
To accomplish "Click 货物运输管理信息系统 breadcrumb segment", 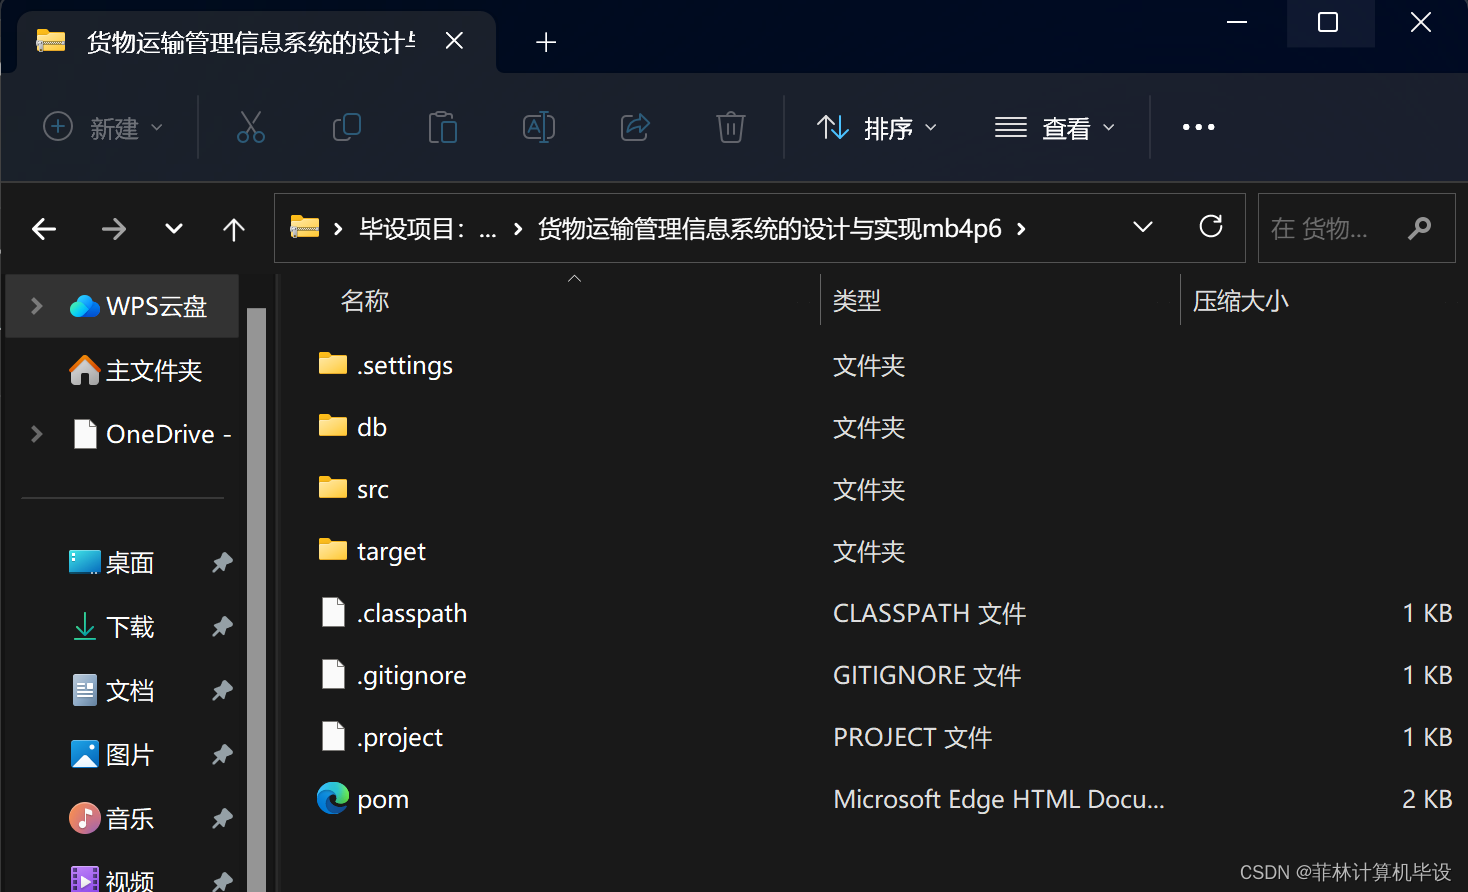I will [770, 229].
